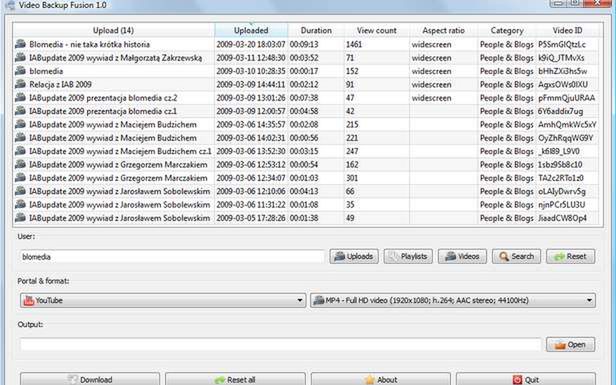Click the video icon of the row uploaded 2009-03-05 17:28:26
Viewport: 616px width, 385px height.
coord(20,218)
